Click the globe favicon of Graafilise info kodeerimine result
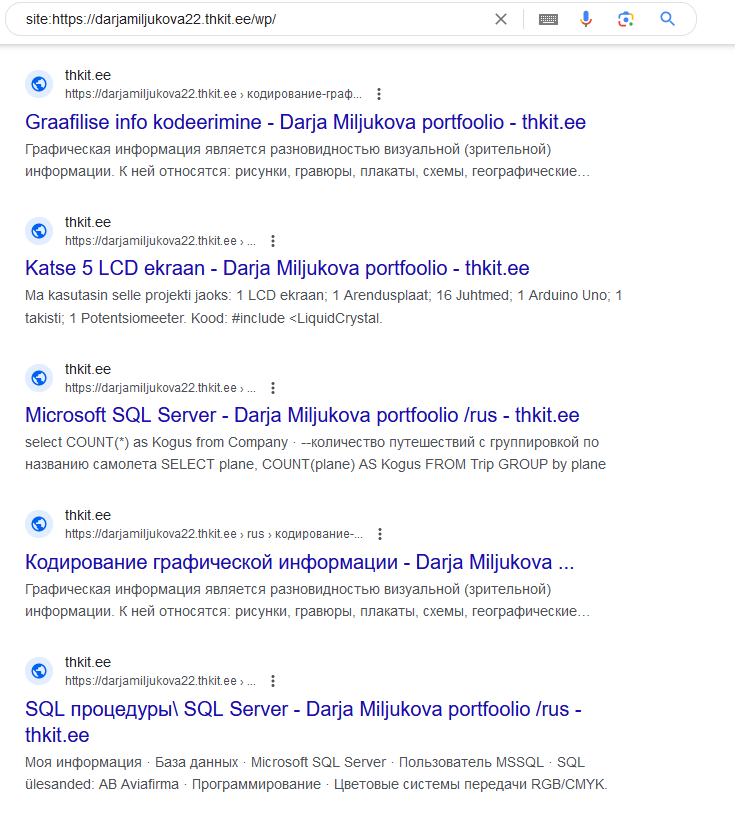The height and width of the screenshot is (829, 735). click(39, 84)
